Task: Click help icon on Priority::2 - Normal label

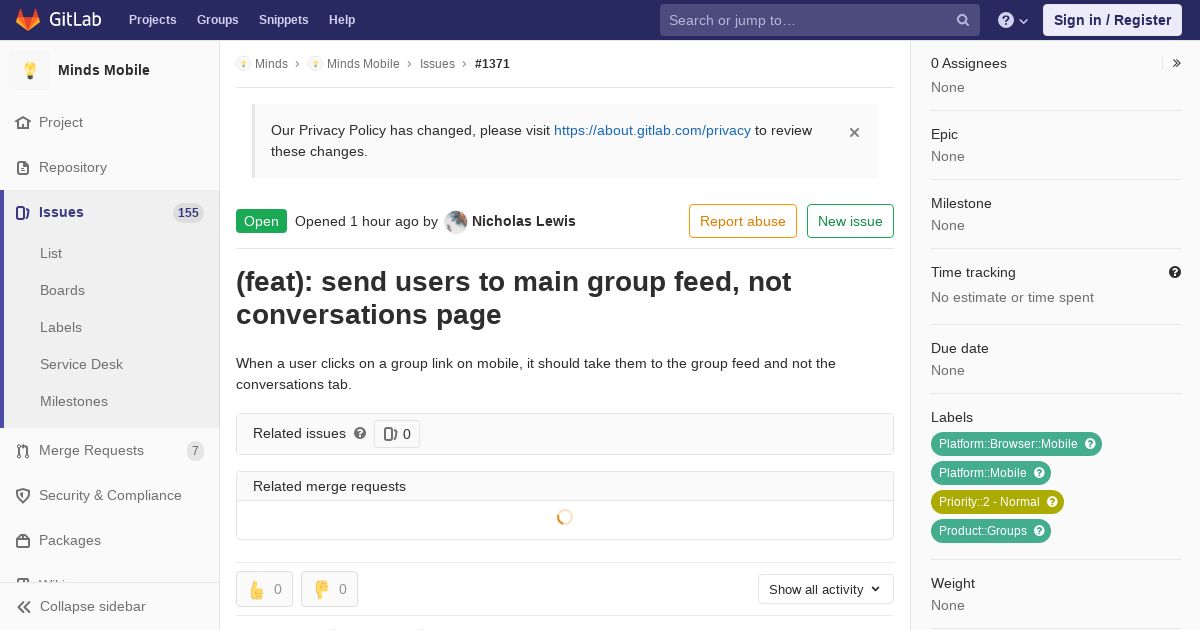Action: click(x=1052, y=502)
